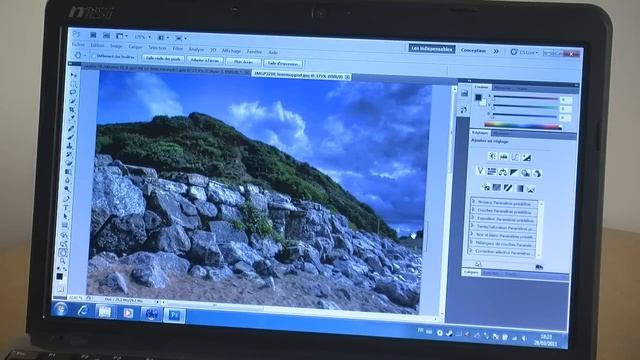The height and width of the screenshot is (360, 640).
Task: Switch to the Masques tab
Action: (501, 133)
